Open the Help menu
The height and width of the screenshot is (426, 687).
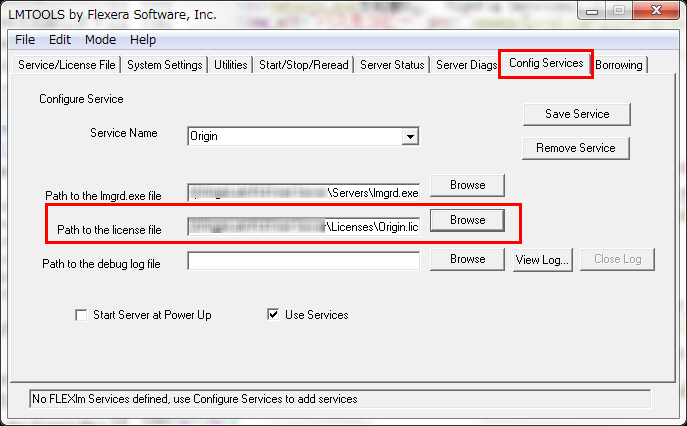[143, 40]
